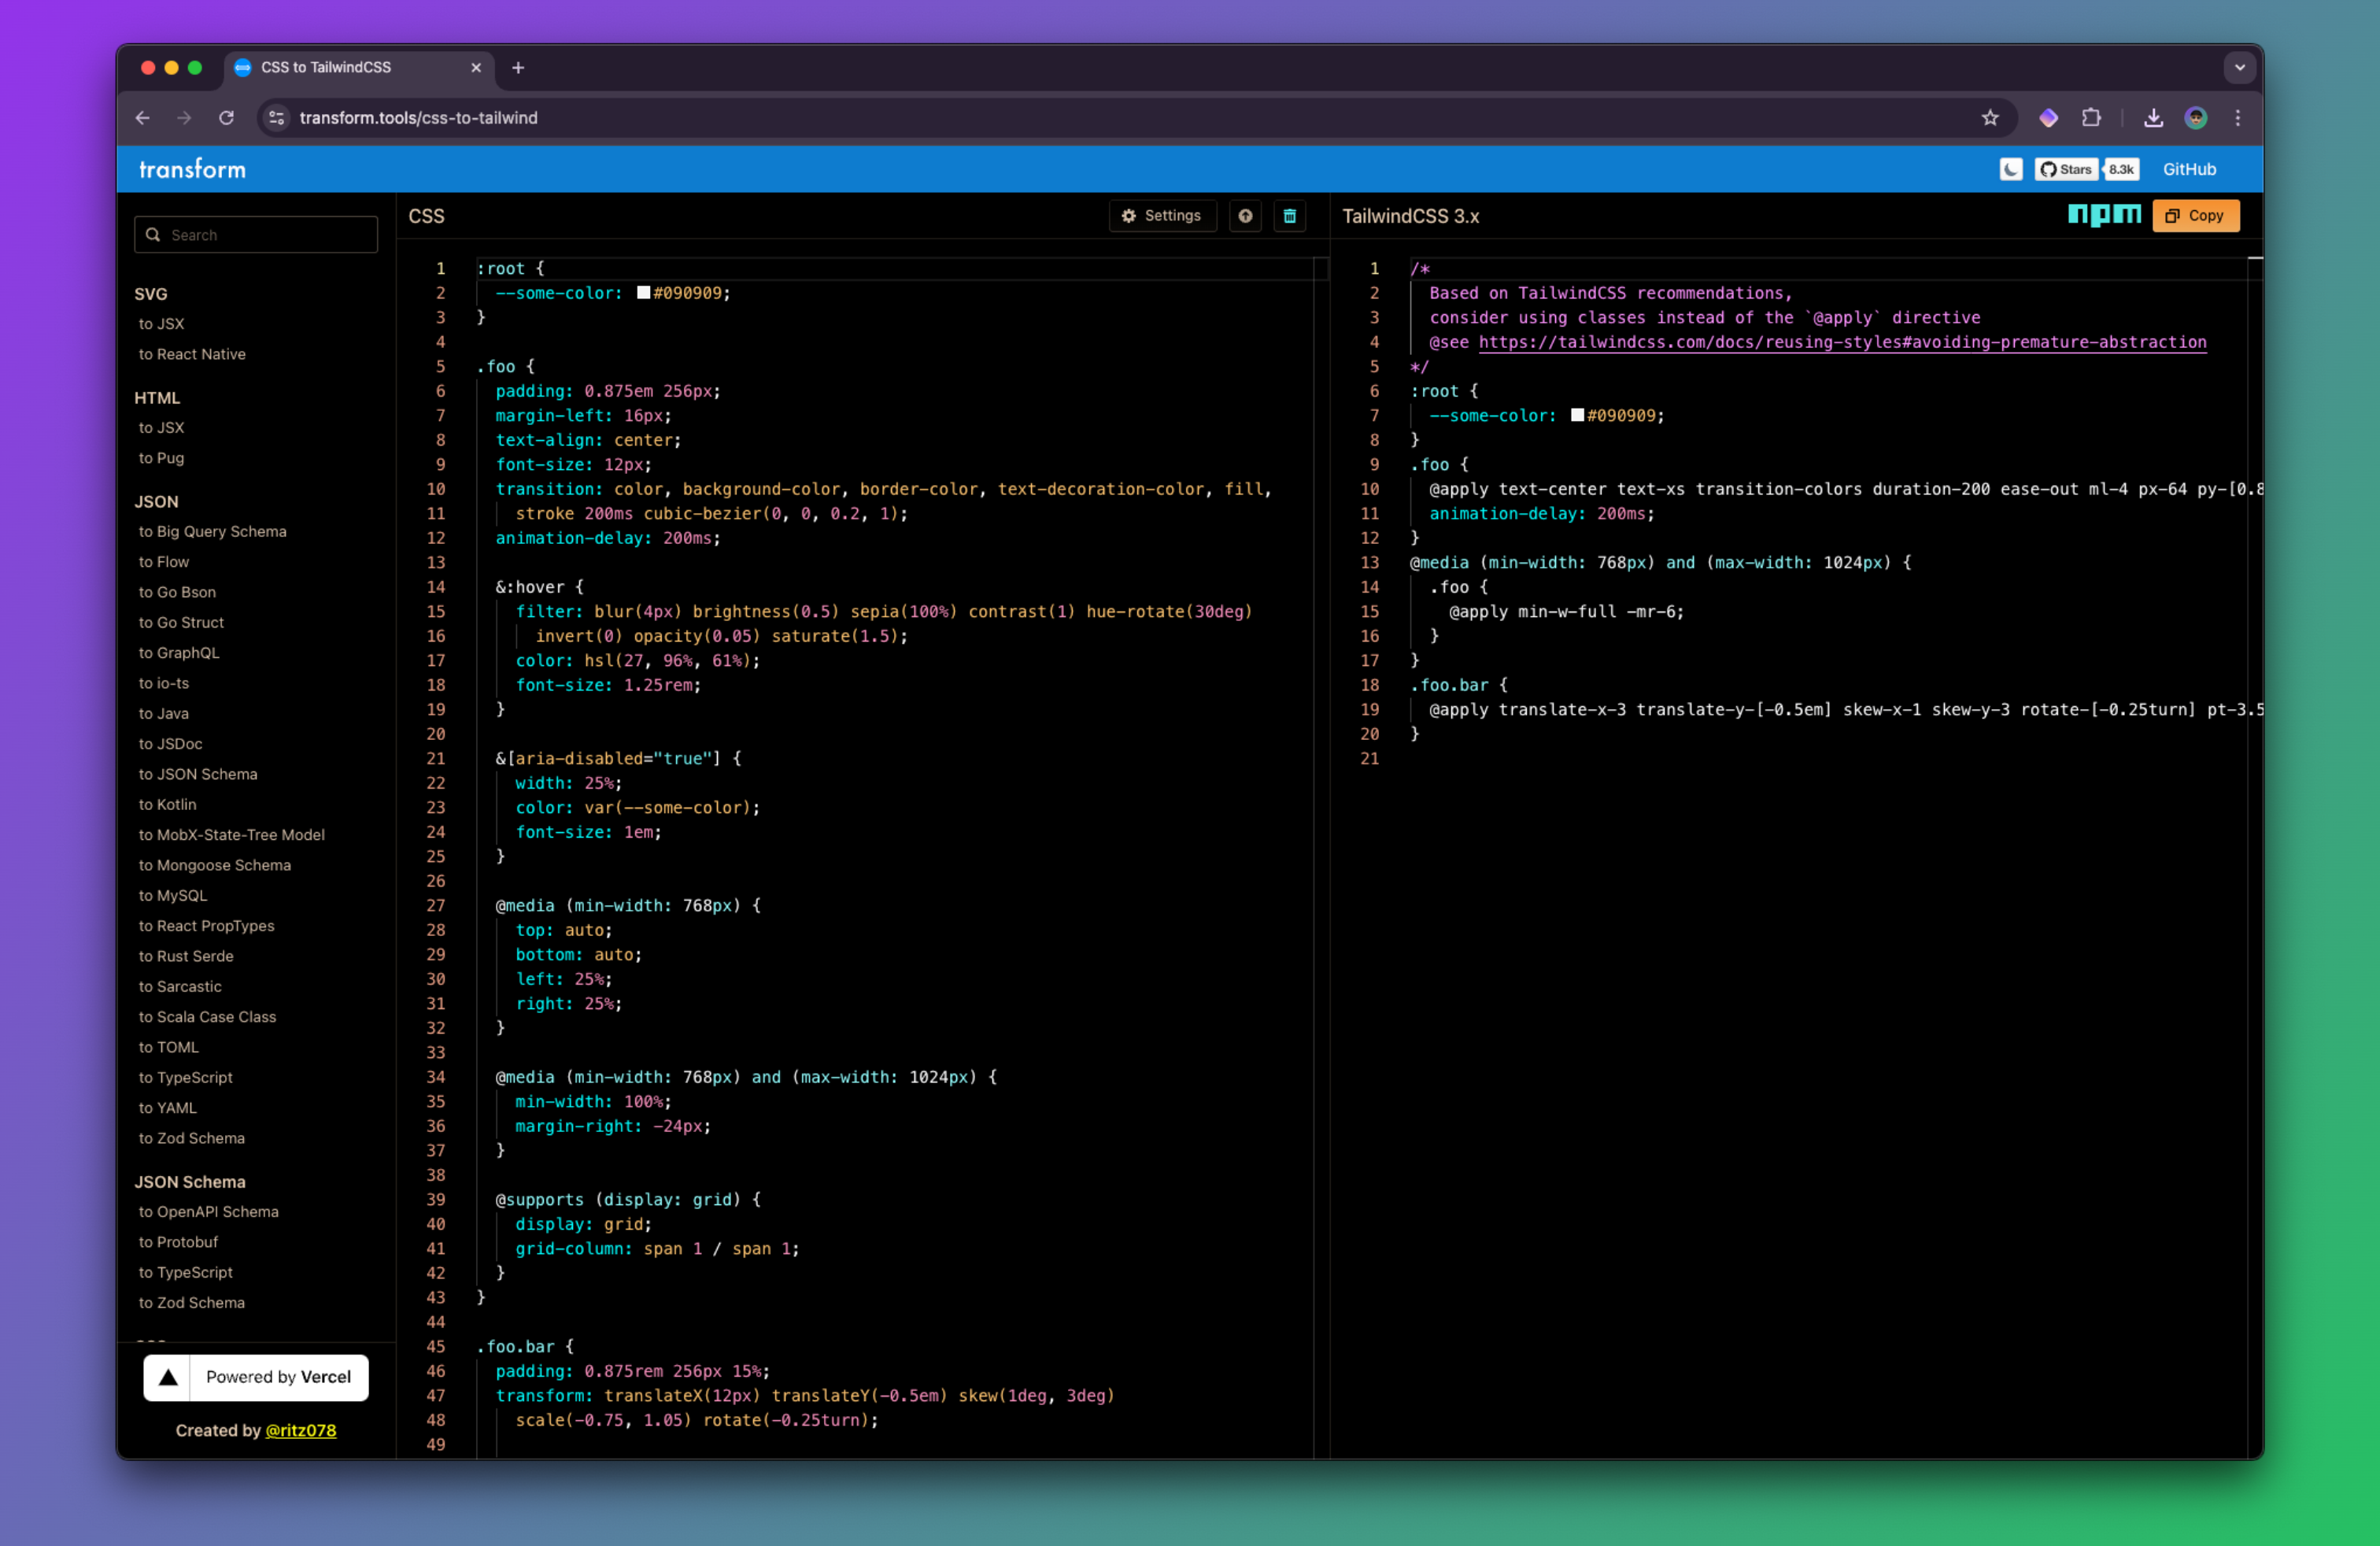Choose to GraphQL converter
The image size is (2380, 1546).
[x=179, y=653]
